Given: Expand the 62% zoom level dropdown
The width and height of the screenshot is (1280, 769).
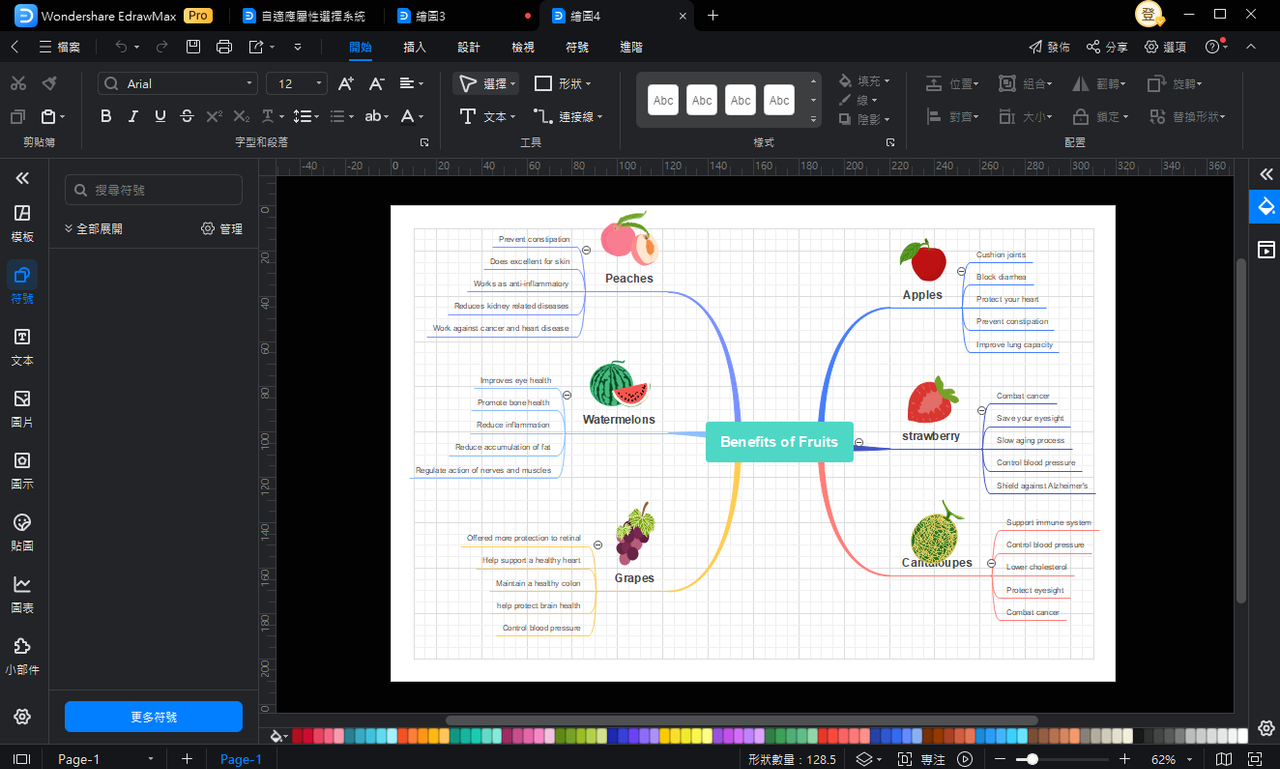Looking at the screenshot, I should [x=1170, y=759].
